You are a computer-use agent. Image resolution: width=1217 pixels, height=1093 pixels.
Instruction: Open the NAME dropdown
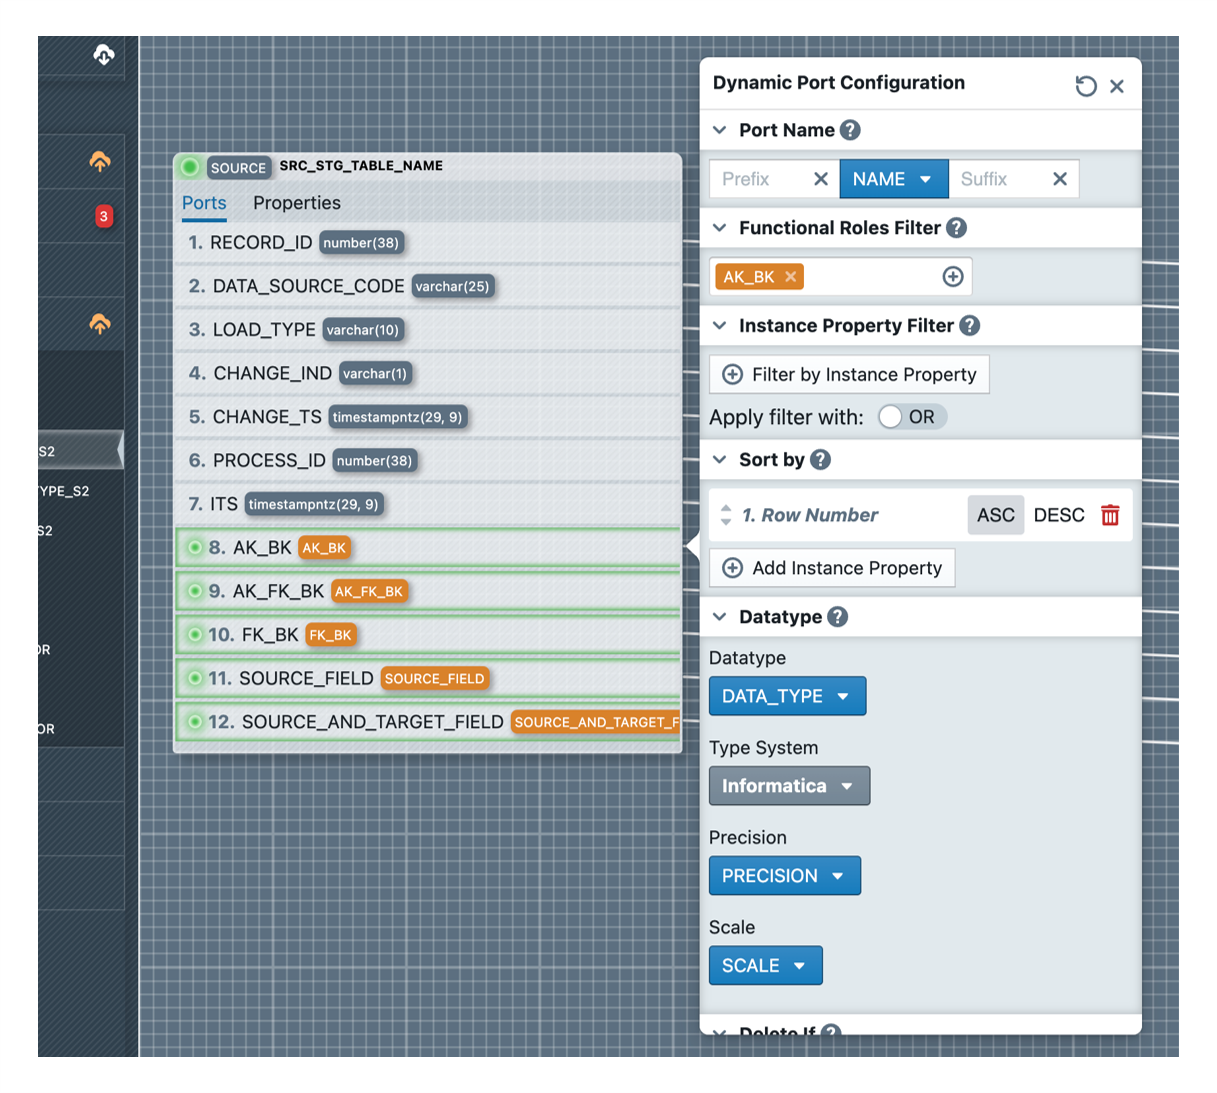(893, 179)
